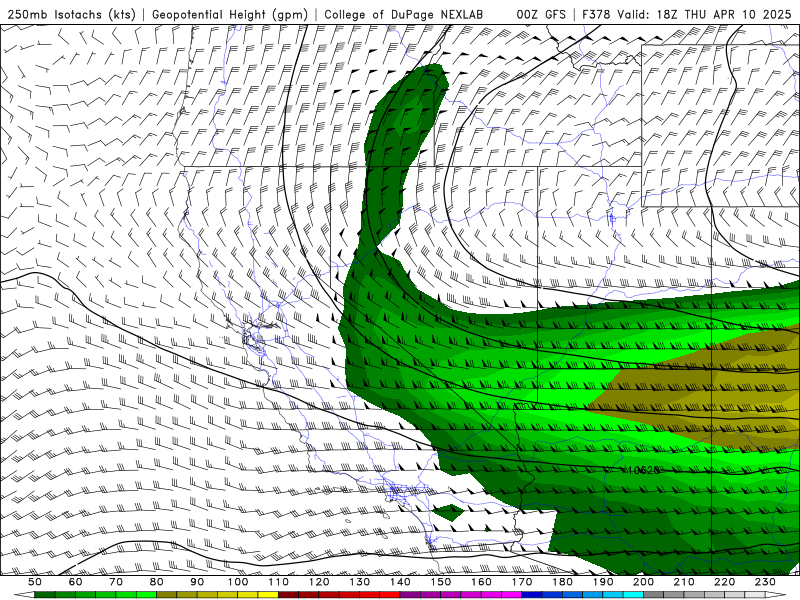Pick the dark gray swatch just after 200
Viewport: 800px width, 600px height.
pyautogui.click(x=654, y=595)
